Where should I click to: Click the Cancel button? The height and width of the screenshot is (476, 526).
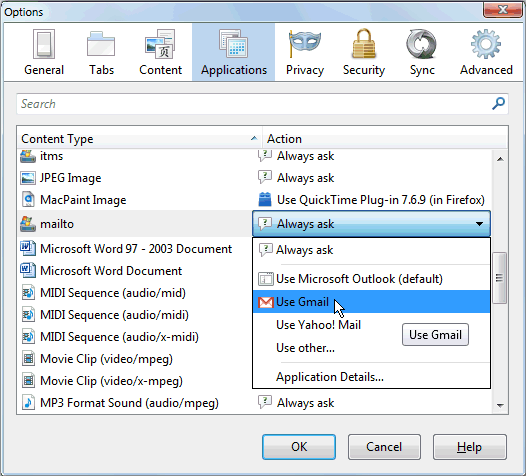[384, 447]
